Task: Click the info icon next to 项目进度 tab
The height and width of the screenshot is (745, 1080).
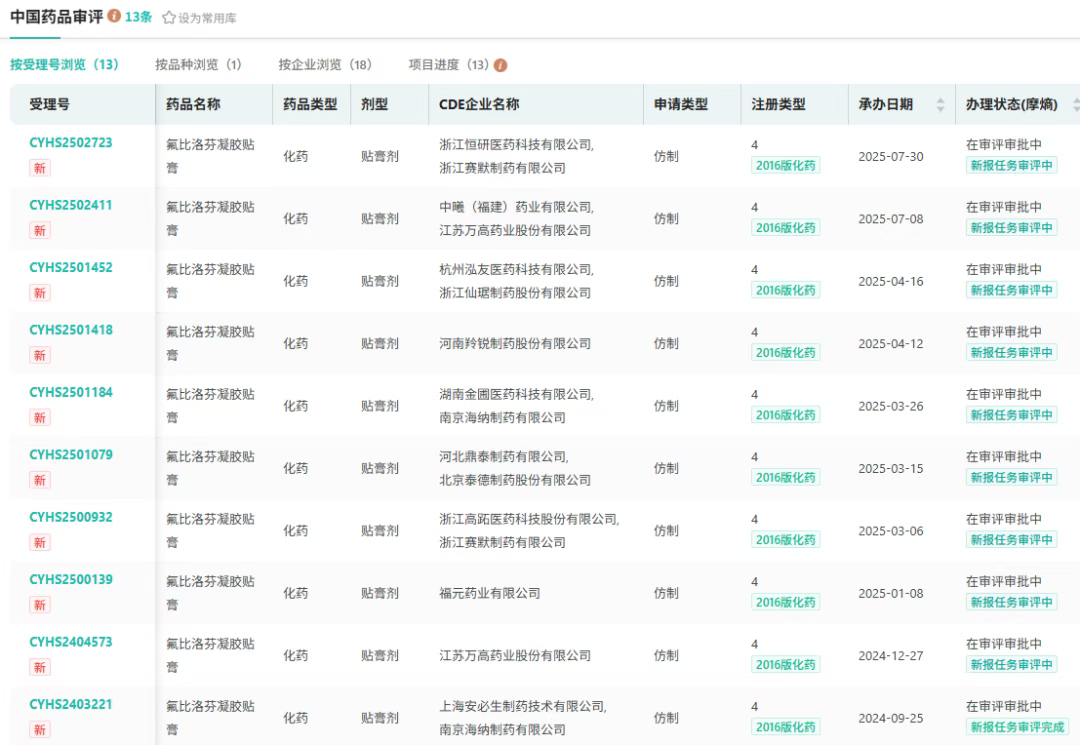Action: point(501,65)
